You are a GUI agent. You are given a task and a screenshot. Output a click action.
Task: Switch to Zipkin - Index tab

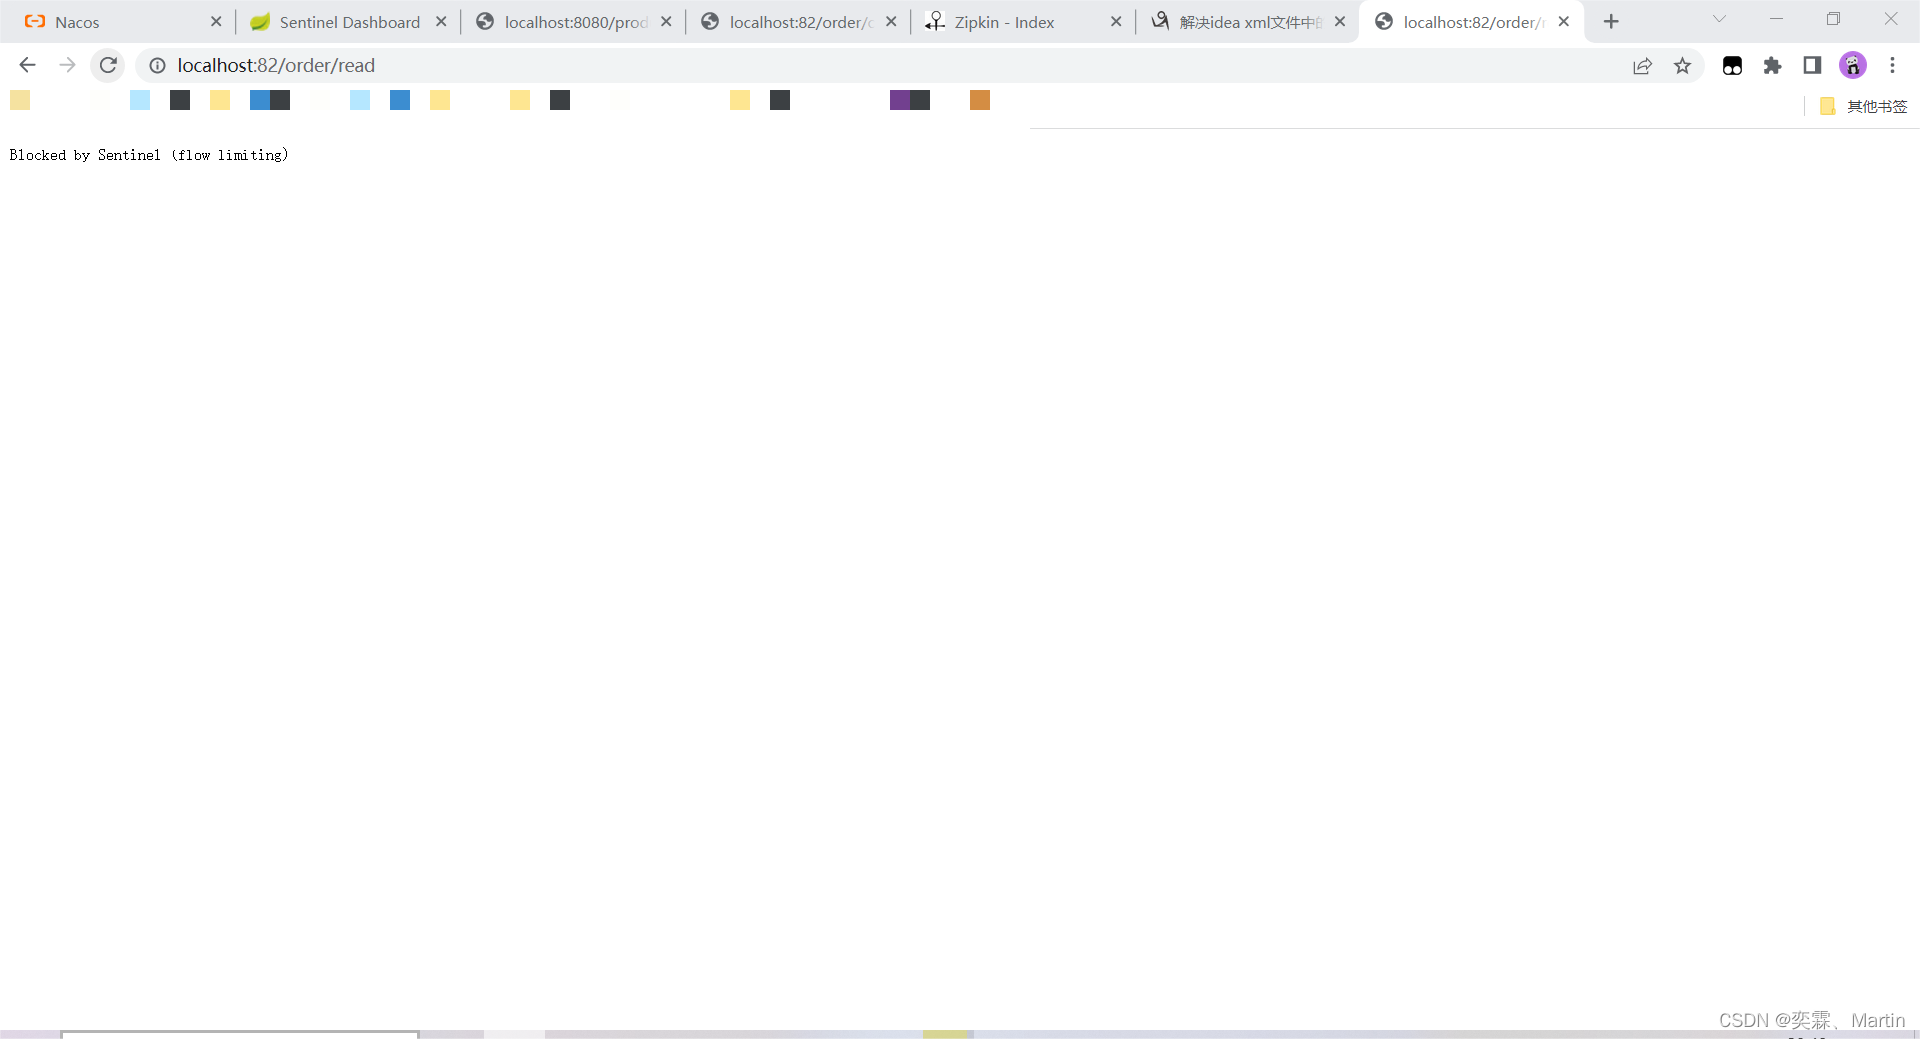coord(1010,22)
